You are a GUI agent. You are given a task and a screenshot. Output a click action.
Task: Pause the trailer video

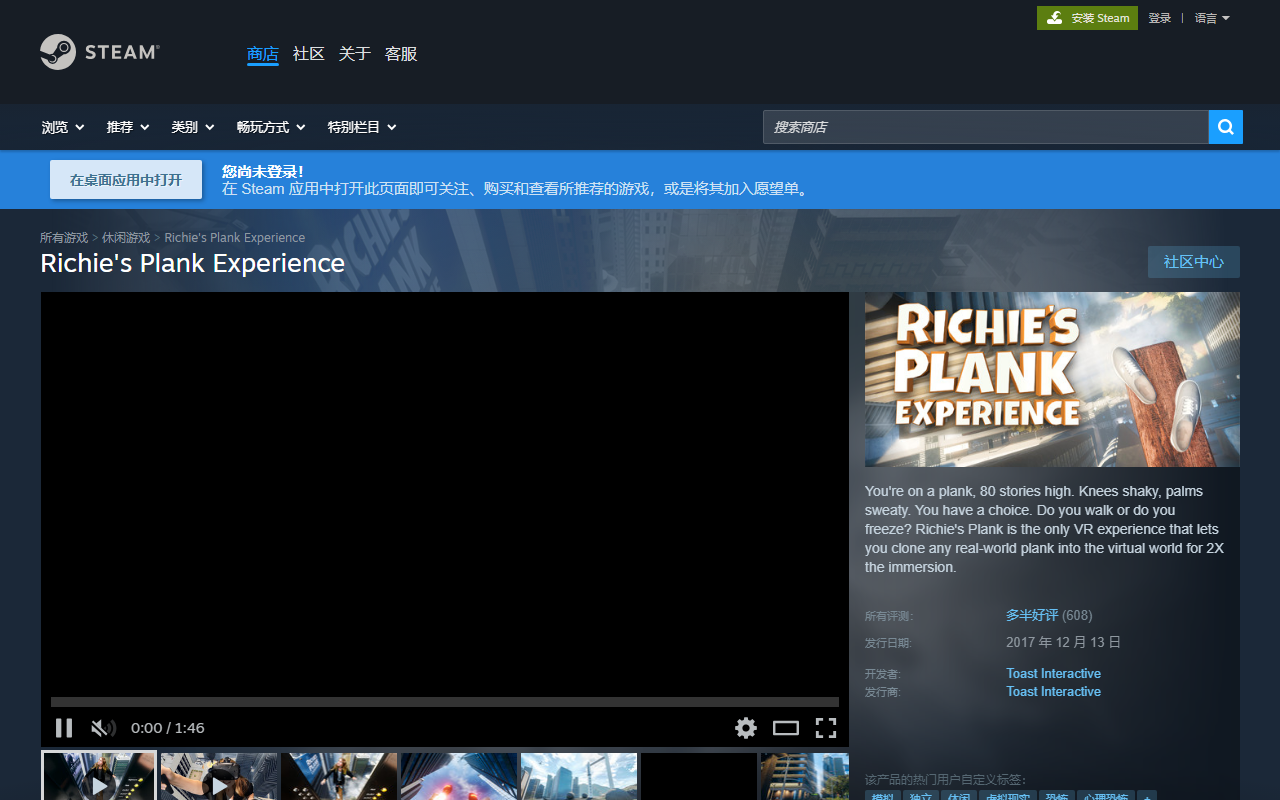64,728
